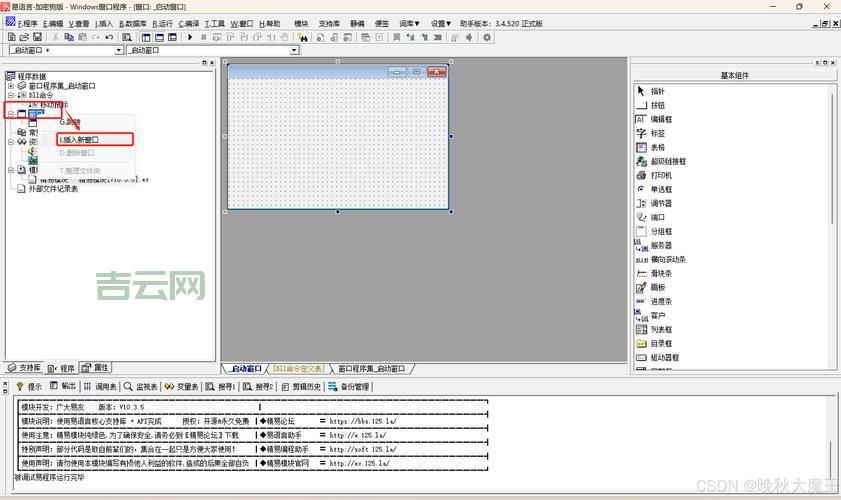Expand the 窗口程序集_启动窗口 tree node
The height and width of the screenshot is (500, 841).
pos(10,86)
